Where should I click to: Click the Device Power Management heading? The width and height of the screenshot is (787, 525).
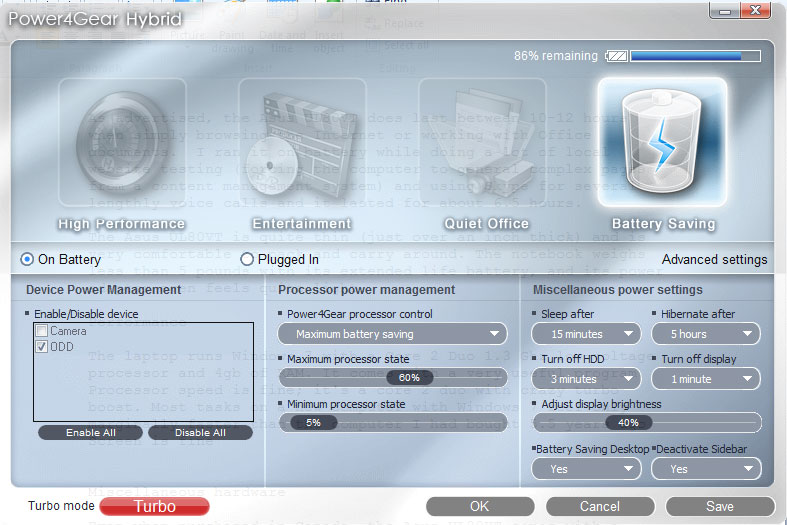pyautogui.click(x=103, y=290)
